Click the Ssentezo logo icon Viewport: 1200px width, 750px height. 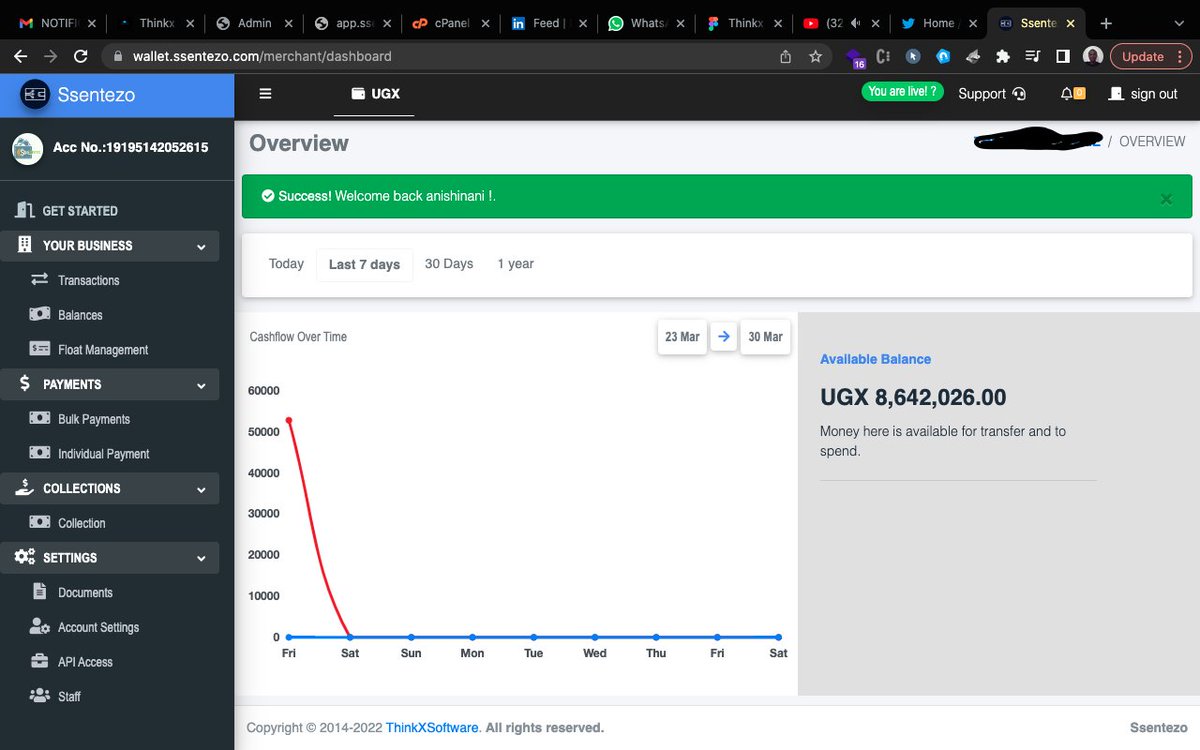click(35, 95)
